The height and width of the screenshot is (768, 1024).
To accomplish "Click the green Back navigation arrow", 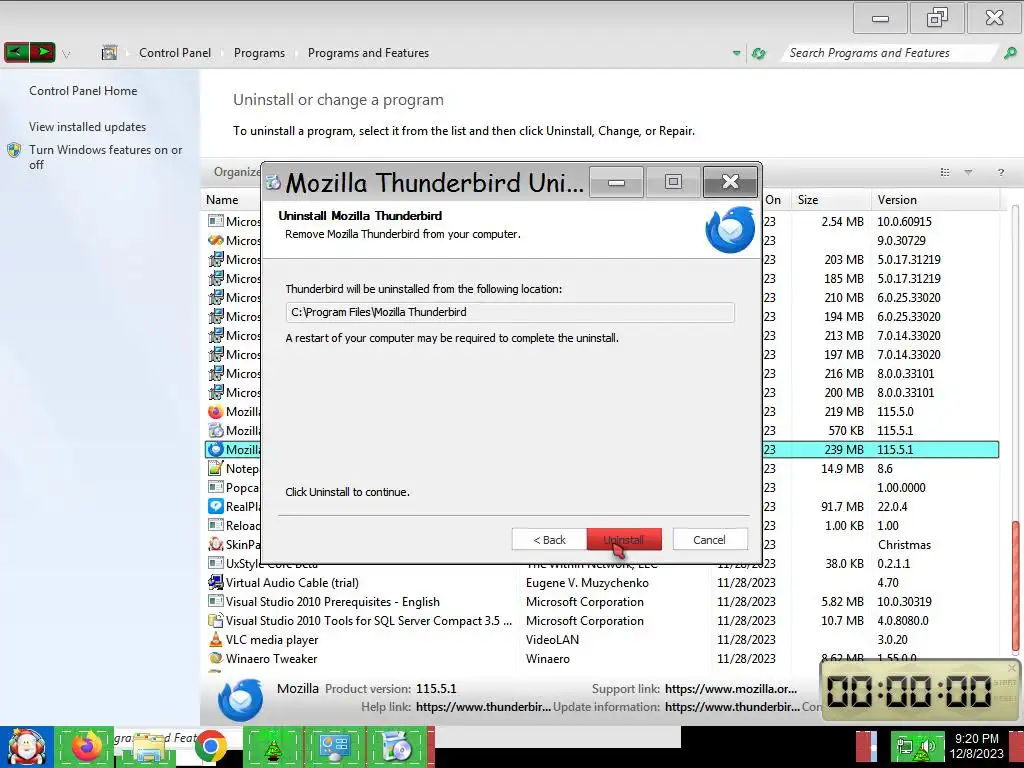I will tap(16, 52).
